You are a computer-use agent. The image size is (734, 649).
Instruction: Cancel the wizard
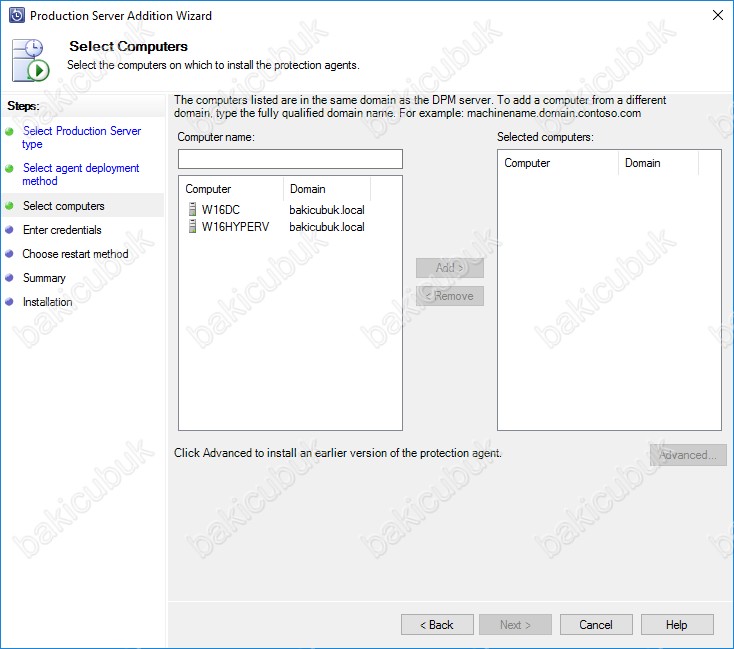[596, 625]
